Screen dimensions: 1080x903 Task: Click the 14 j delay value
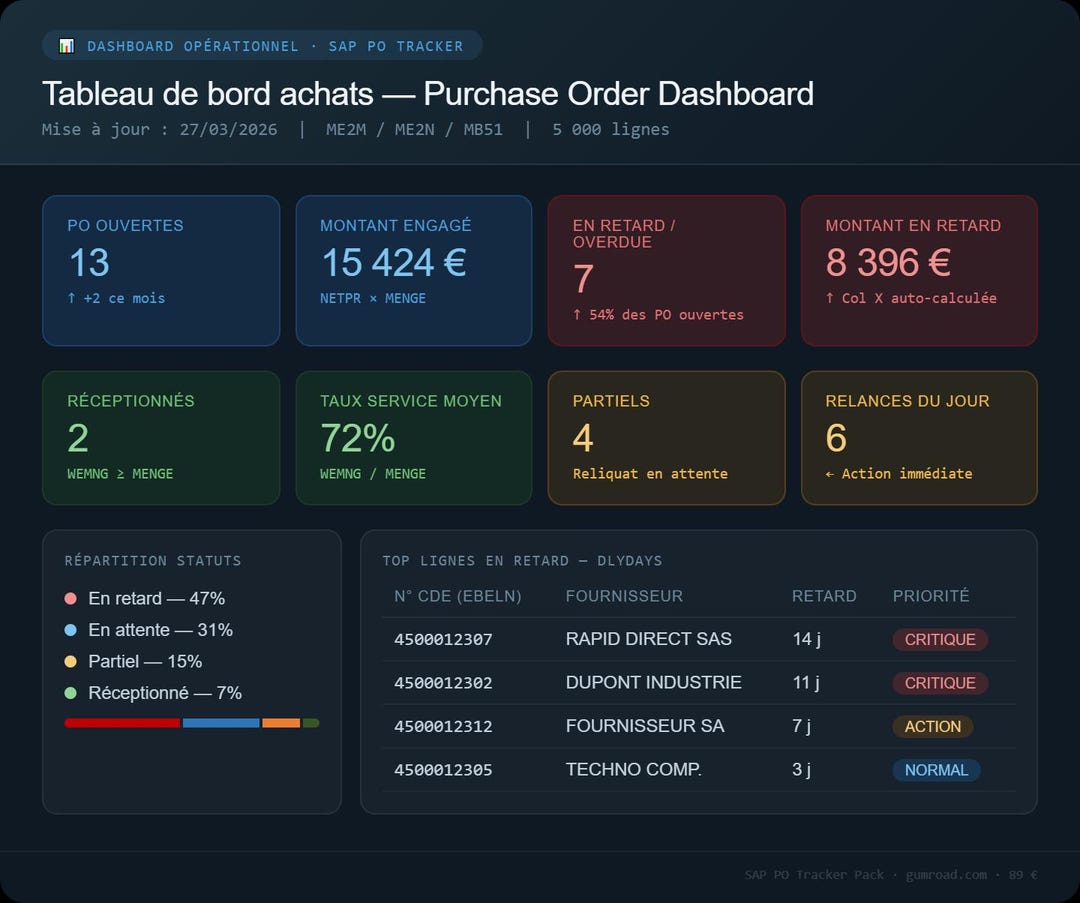807,639
